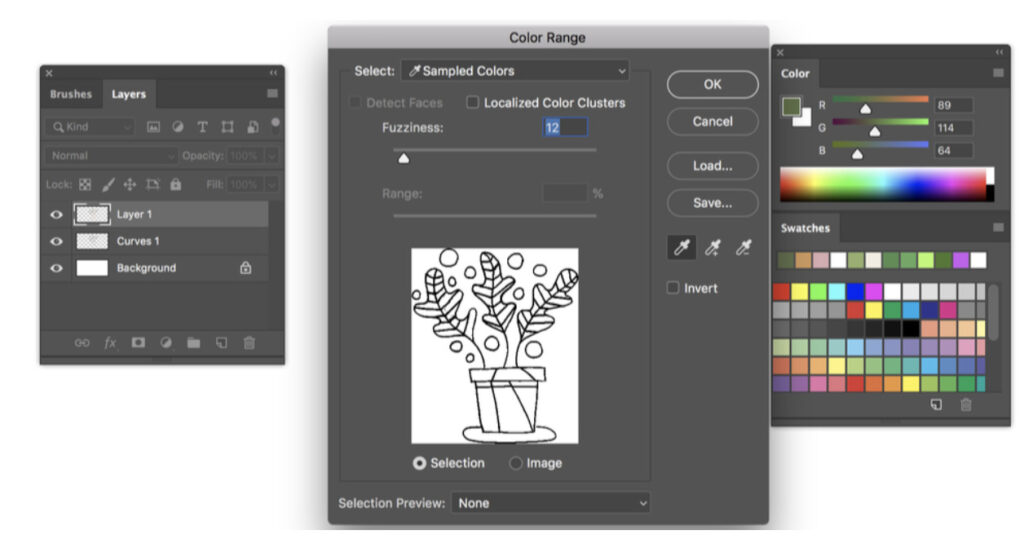Open the Selection Preview dropdown
The height and width of the screenshot is (548, 1024).
coord(550,503)
